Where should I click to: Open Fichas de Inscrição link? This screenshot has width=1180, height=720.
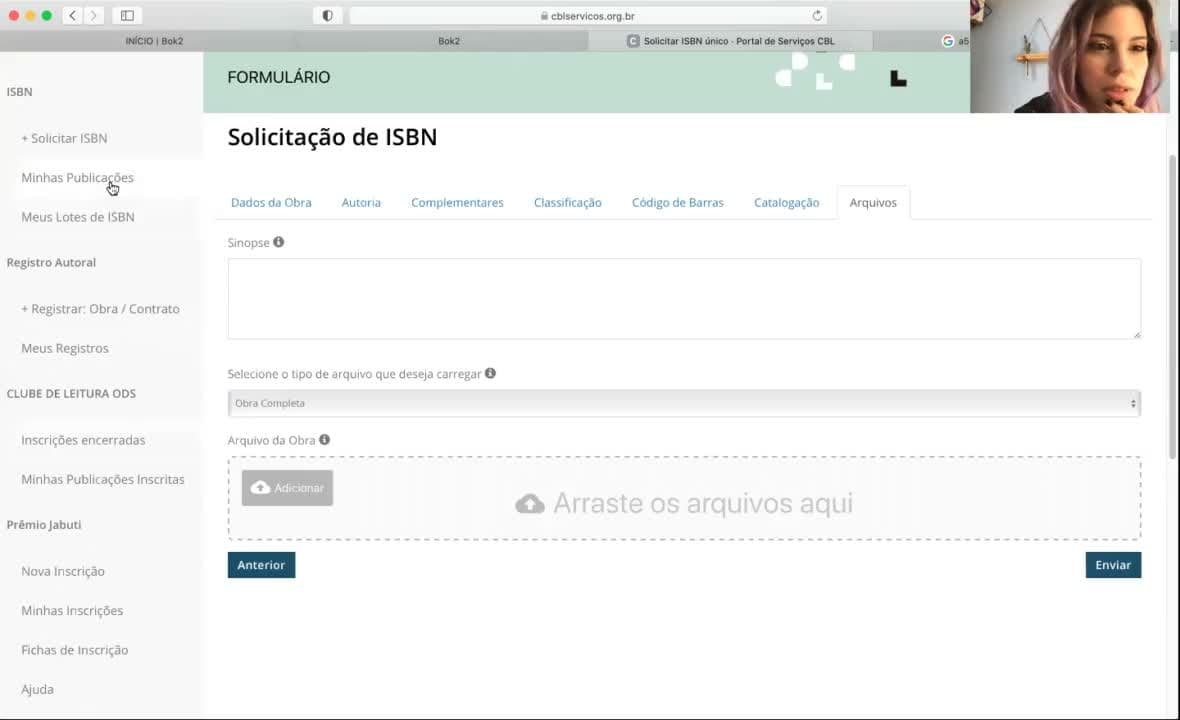(75, 650)
